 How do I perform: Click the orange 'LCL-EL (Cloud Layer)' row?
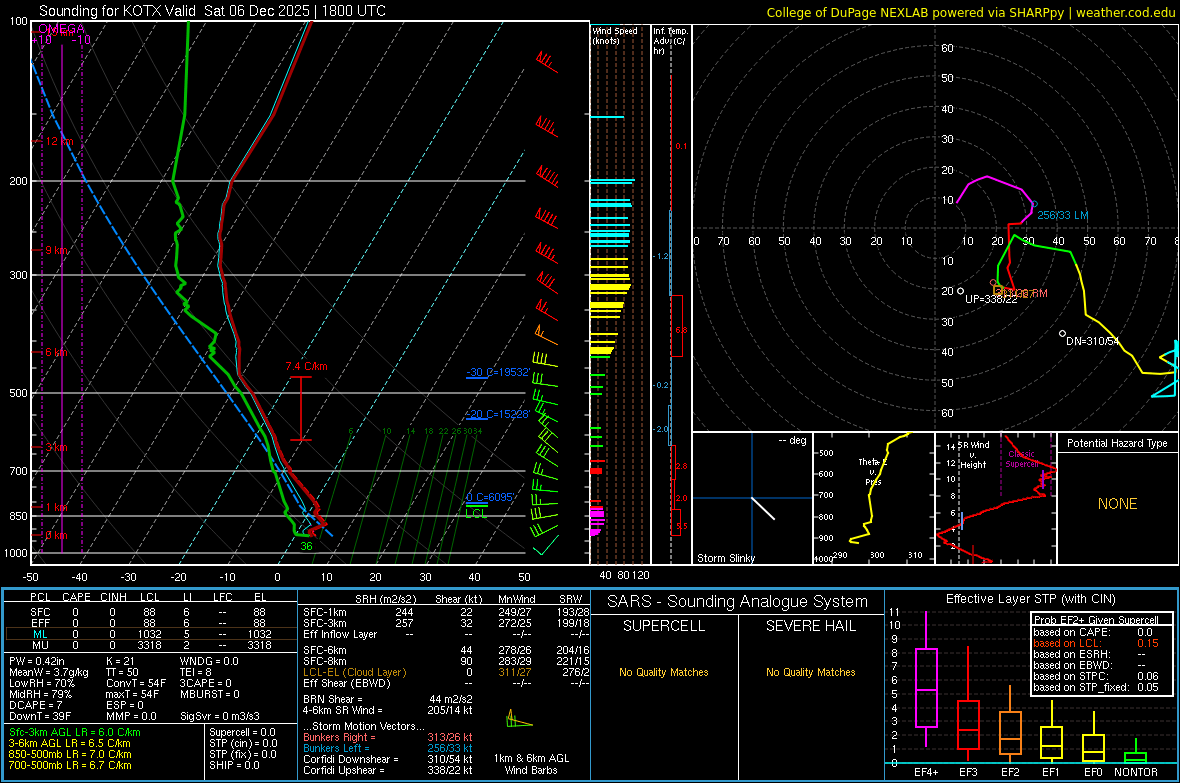tap(446, 672)
